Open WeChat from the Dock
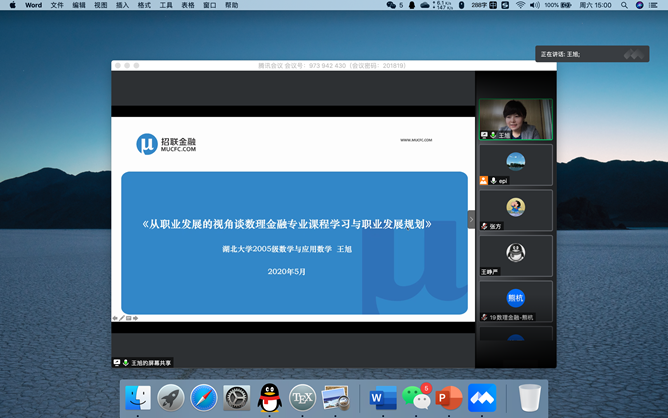The height and width of the screenshot is (418, 668). pos(416,398)
